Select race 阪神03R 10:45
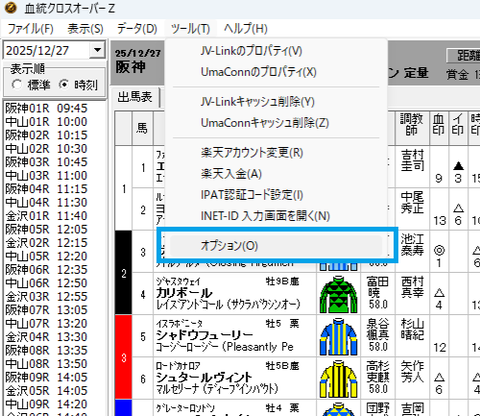 pyautogui.click(x=46, y=162)
